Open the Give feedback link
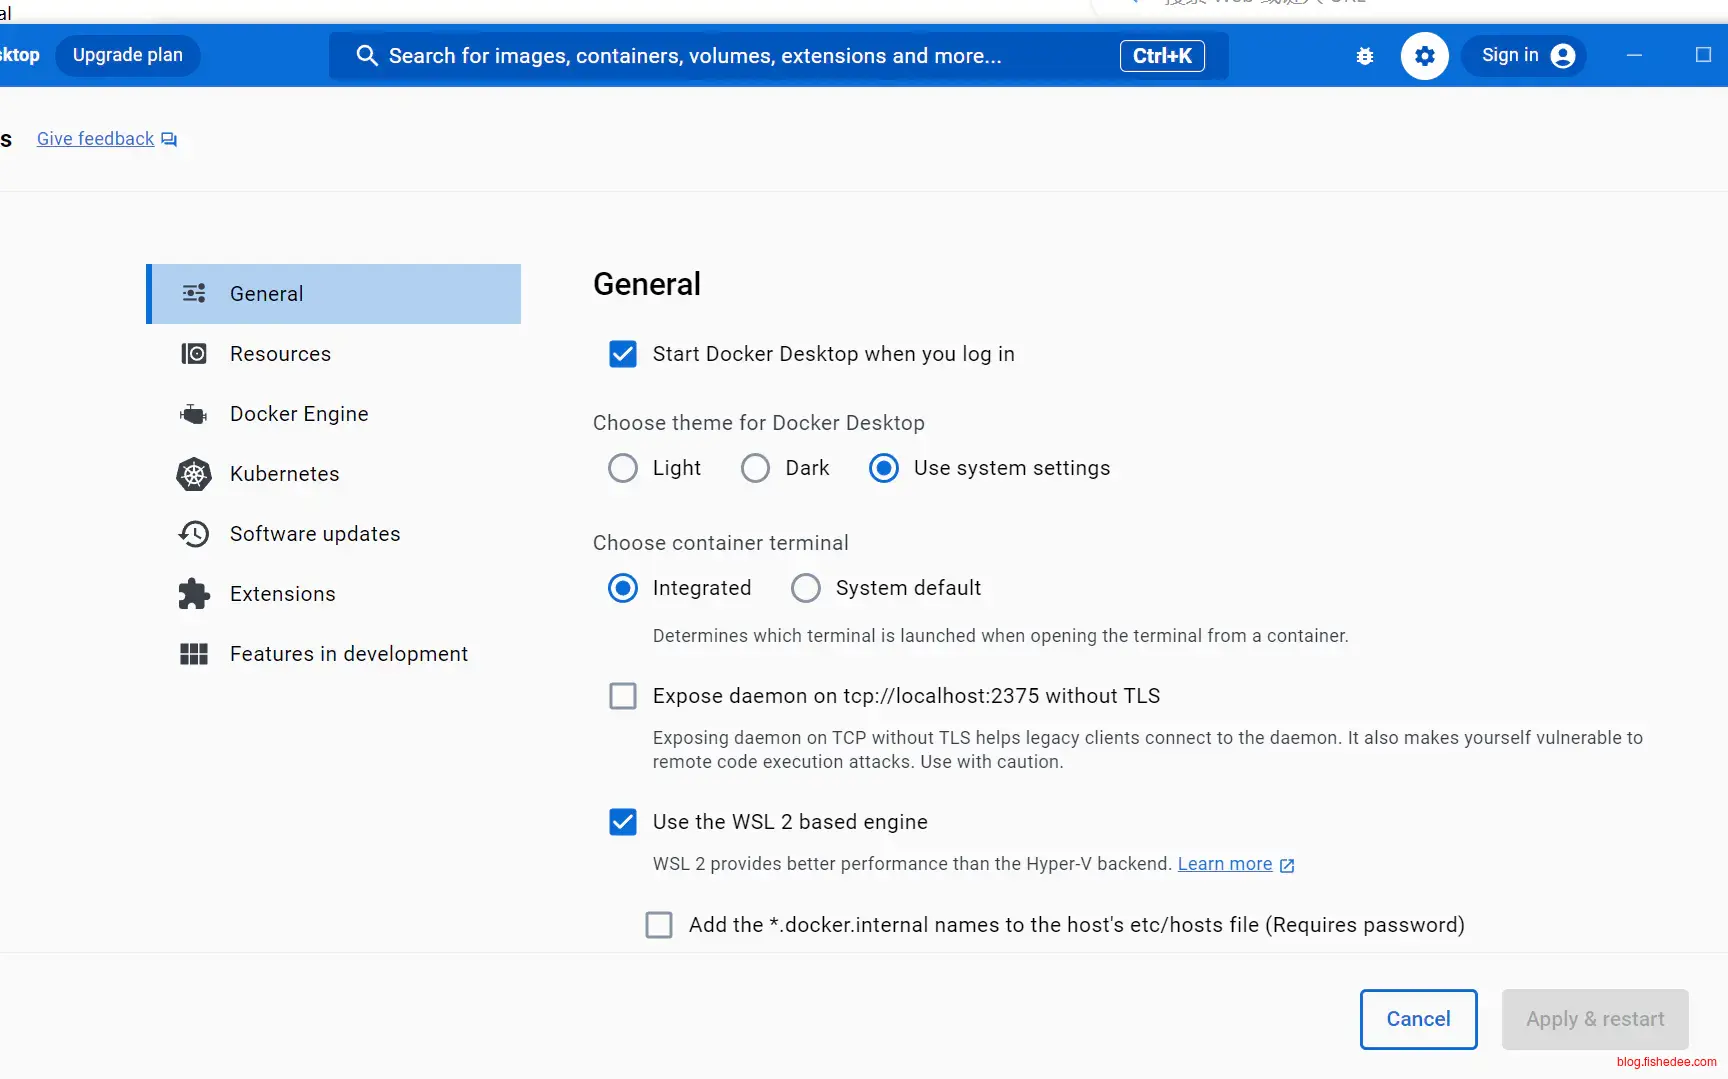Image resolution: width=1728 pixels, height=1079 pixels. 96,139
